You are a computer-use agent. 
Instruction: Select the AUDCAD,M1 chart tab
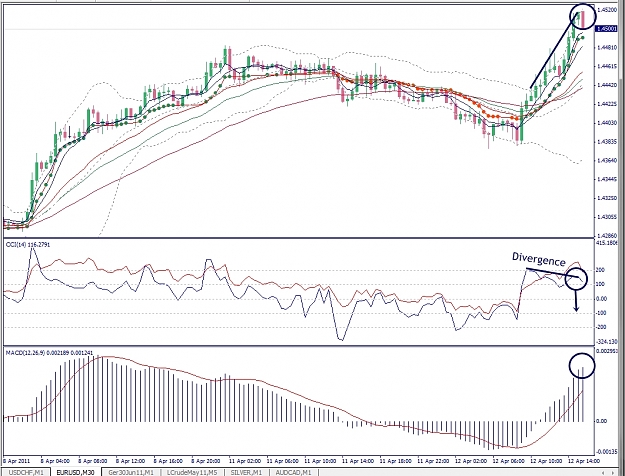(x=293, y=472)
